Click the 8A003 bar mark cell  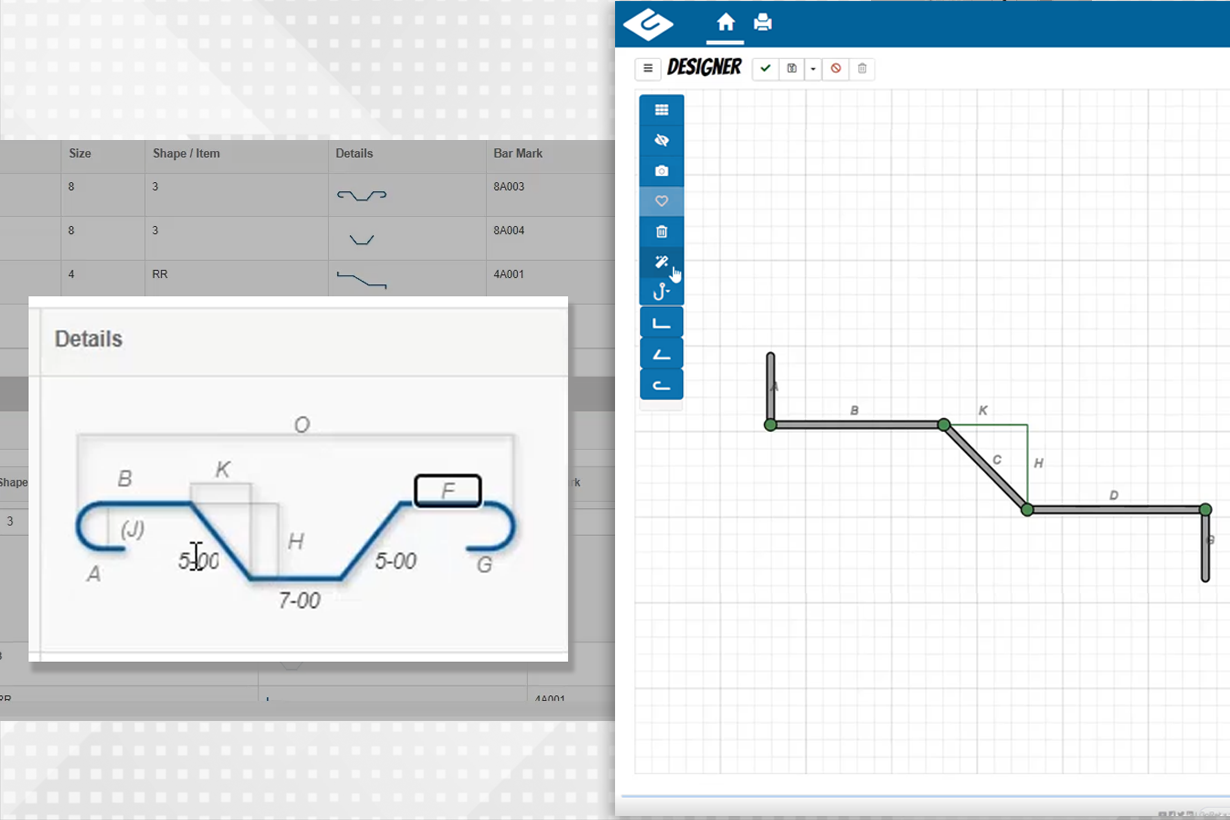[509, 187]
